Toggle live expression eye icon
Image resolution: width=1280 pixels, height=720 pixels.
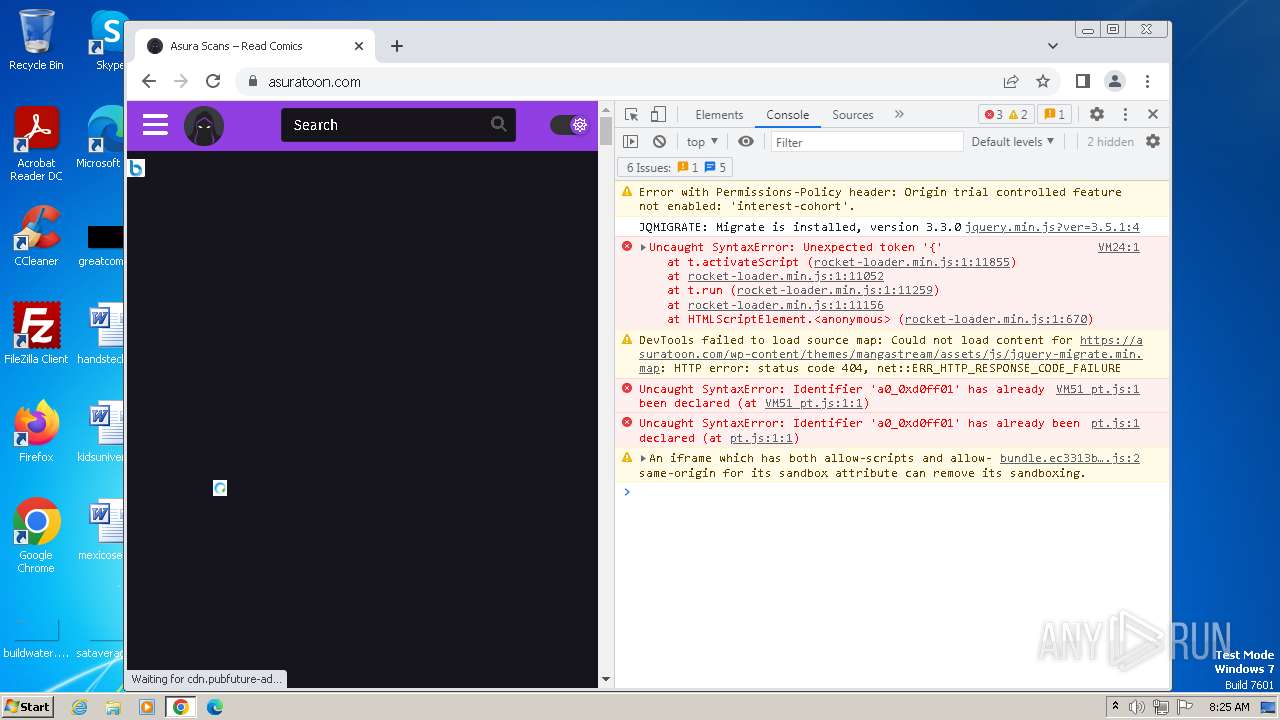coord(746,142)
